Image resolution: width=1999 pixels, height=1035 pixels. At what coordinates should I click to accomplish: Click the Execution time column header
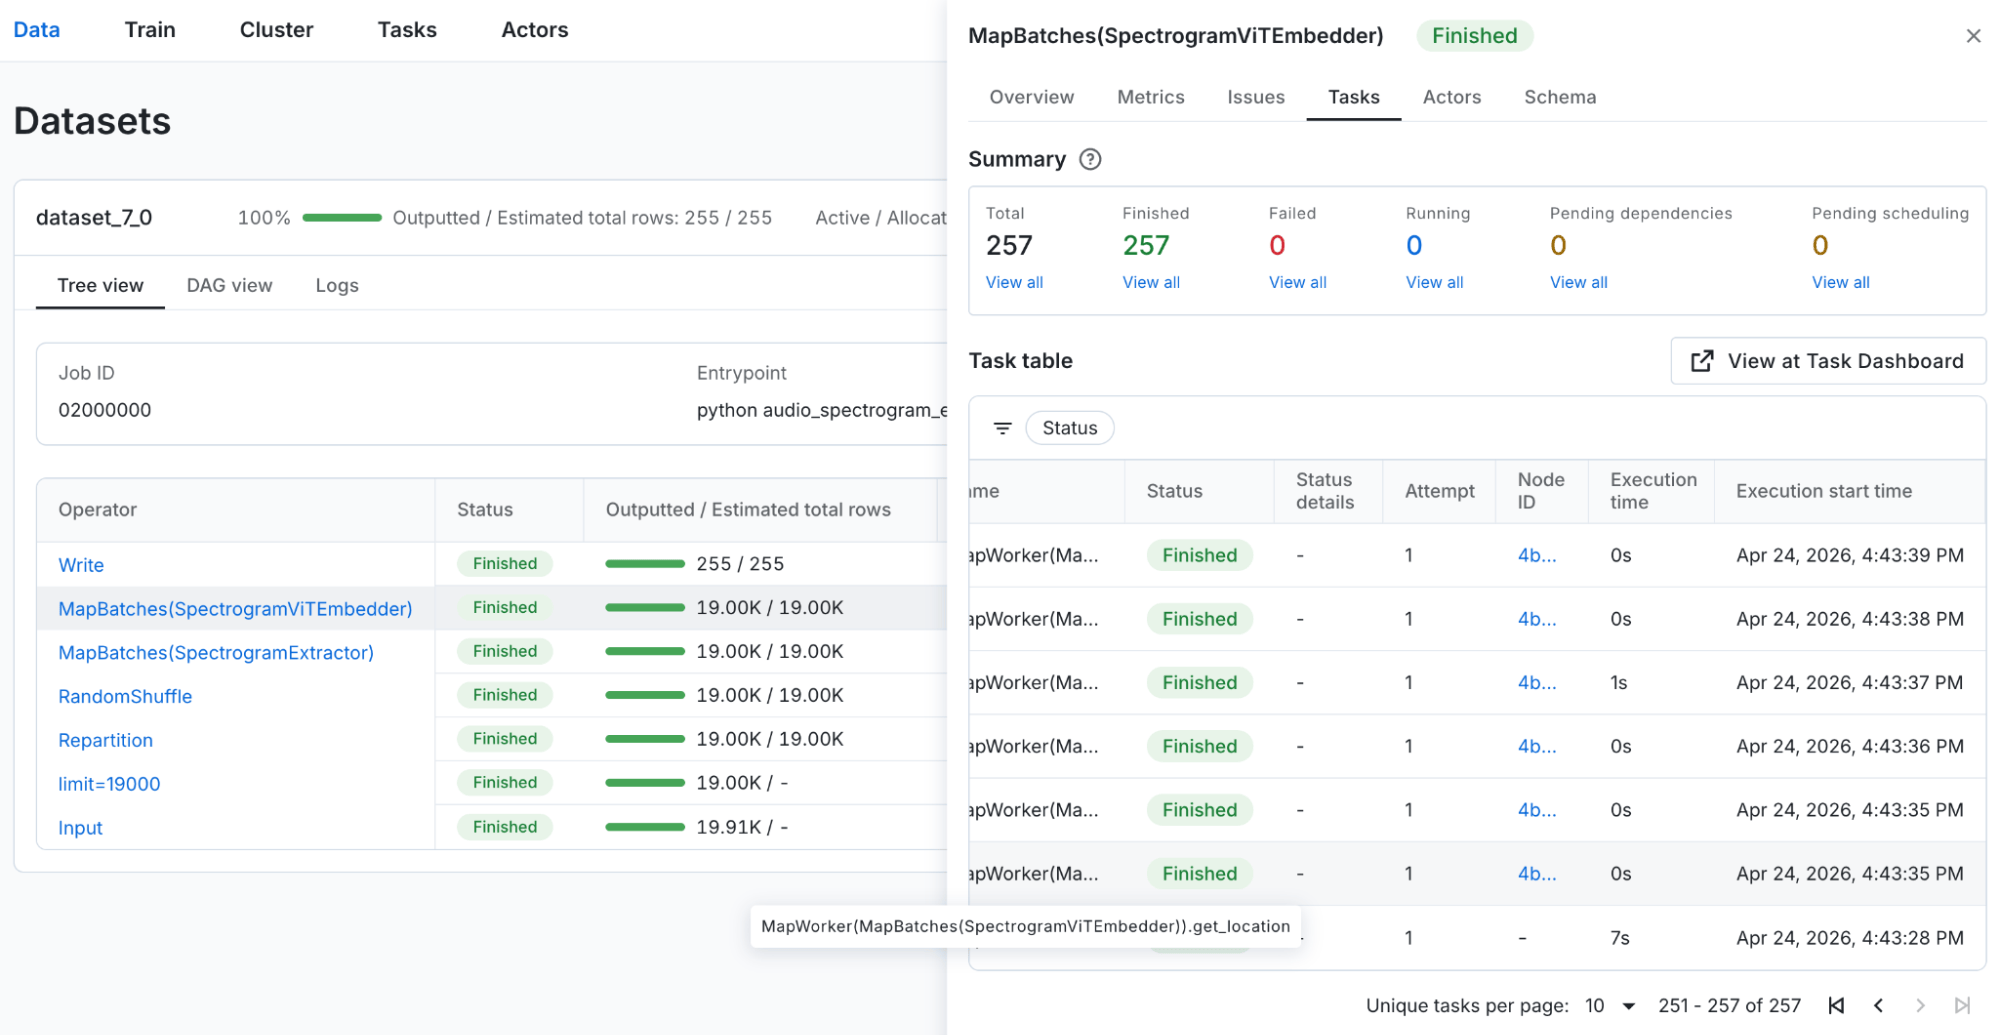pos(1653,492)
